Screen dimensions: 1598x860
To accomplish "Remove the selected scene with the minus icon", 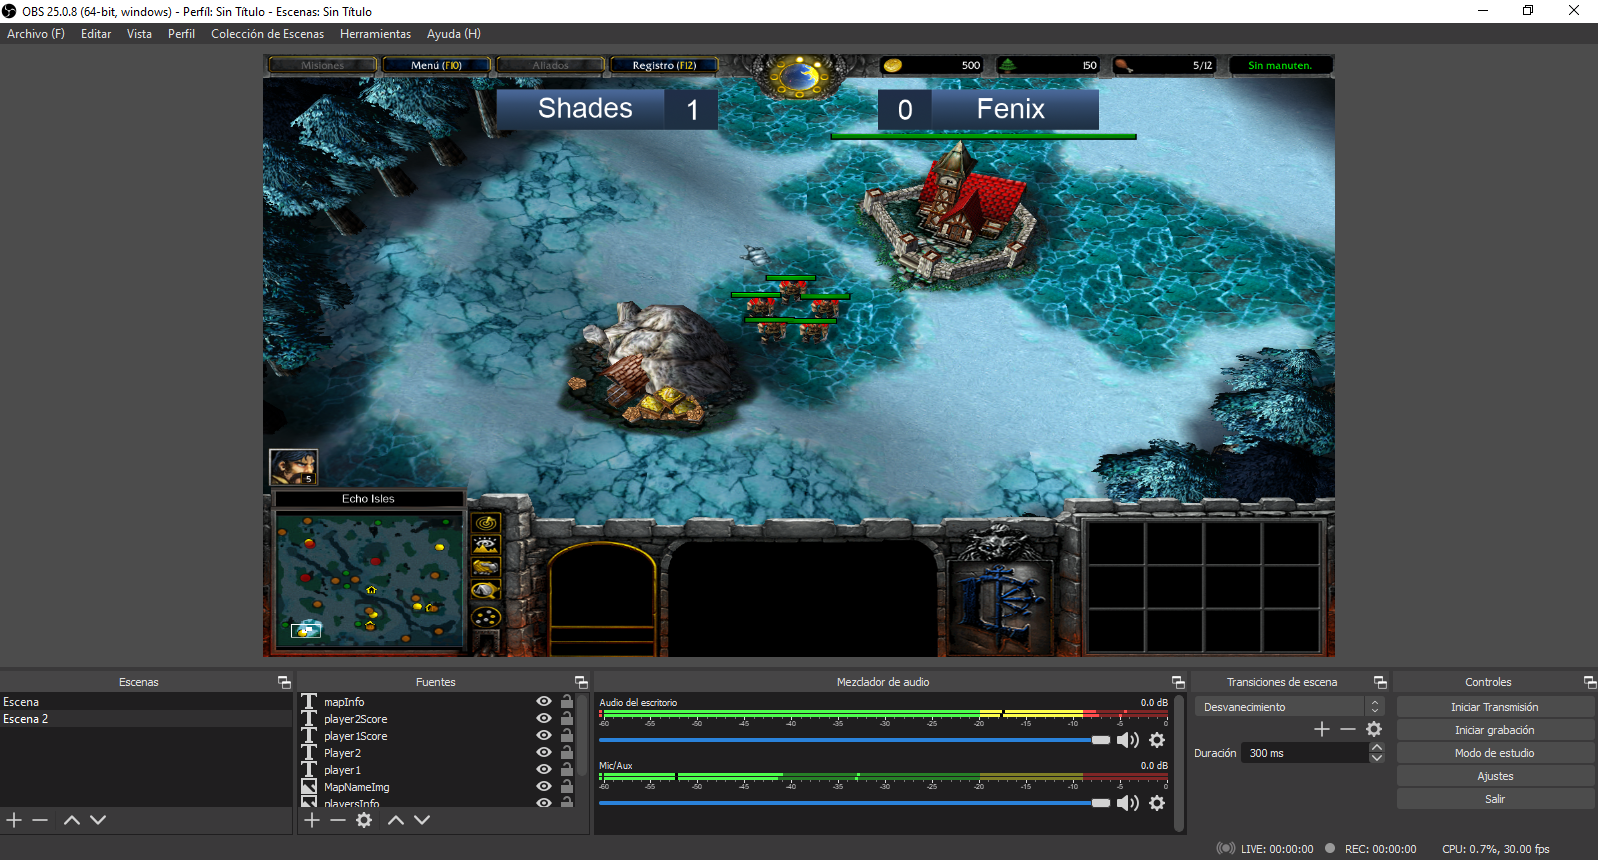I will coord(40,820).
